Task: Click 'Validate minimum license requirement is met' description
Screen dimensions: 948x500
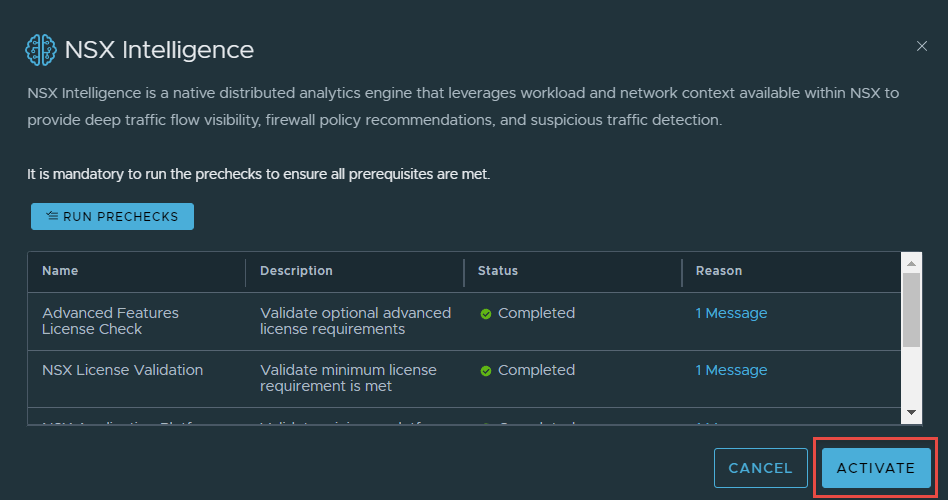Action: 348,378
